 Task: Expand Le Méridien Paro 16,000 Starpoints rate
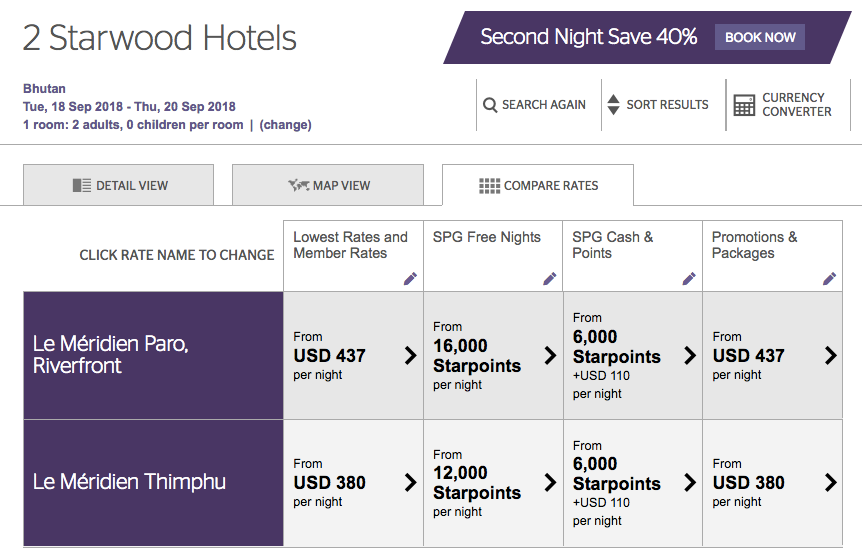(x=550, y=355)
